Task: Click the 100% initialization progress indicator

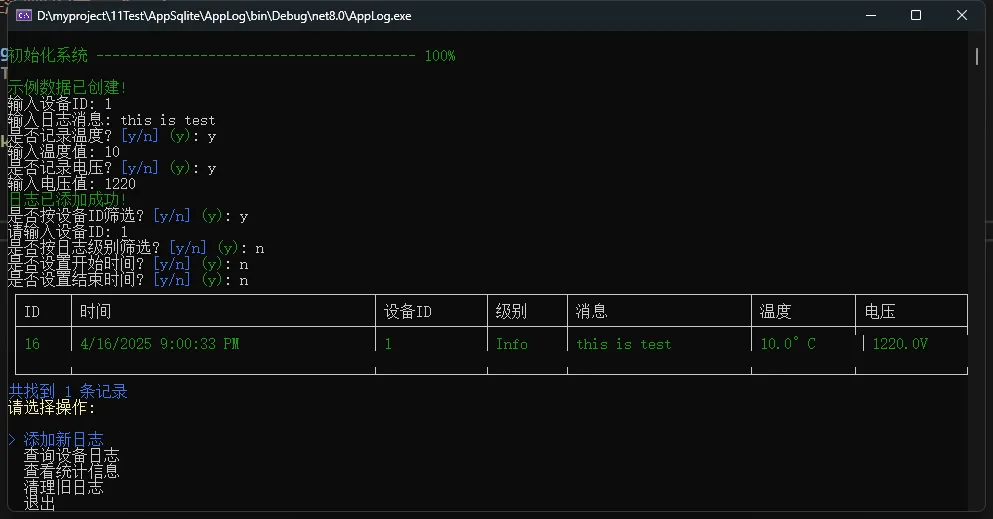Action: pyautogui.click(x=440, y=56)
